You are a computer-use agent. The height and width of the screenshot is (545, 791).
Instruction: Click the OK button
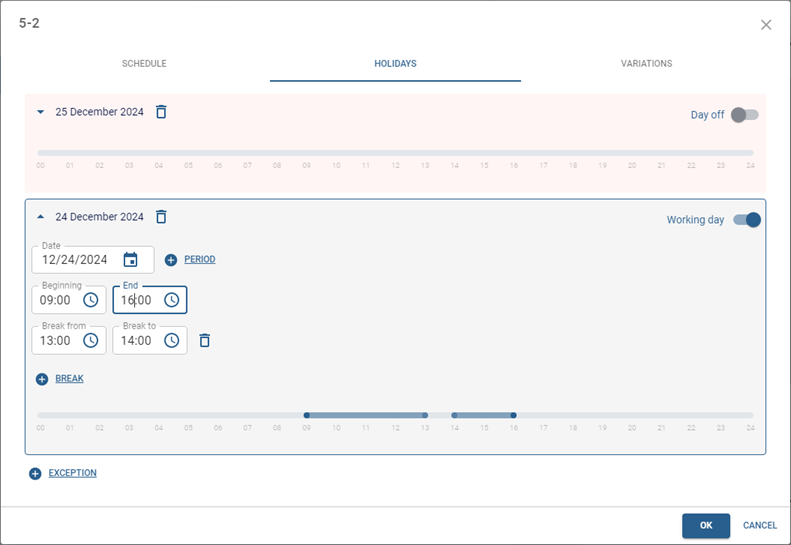[705, 525]
